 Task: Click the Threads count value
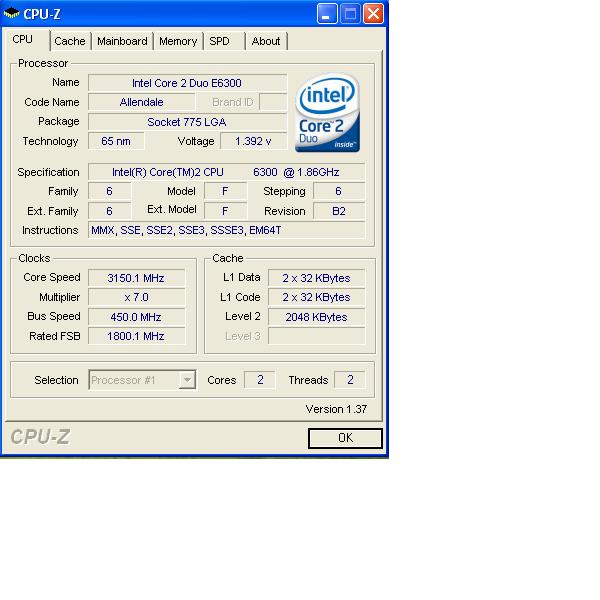coord(350,380)
